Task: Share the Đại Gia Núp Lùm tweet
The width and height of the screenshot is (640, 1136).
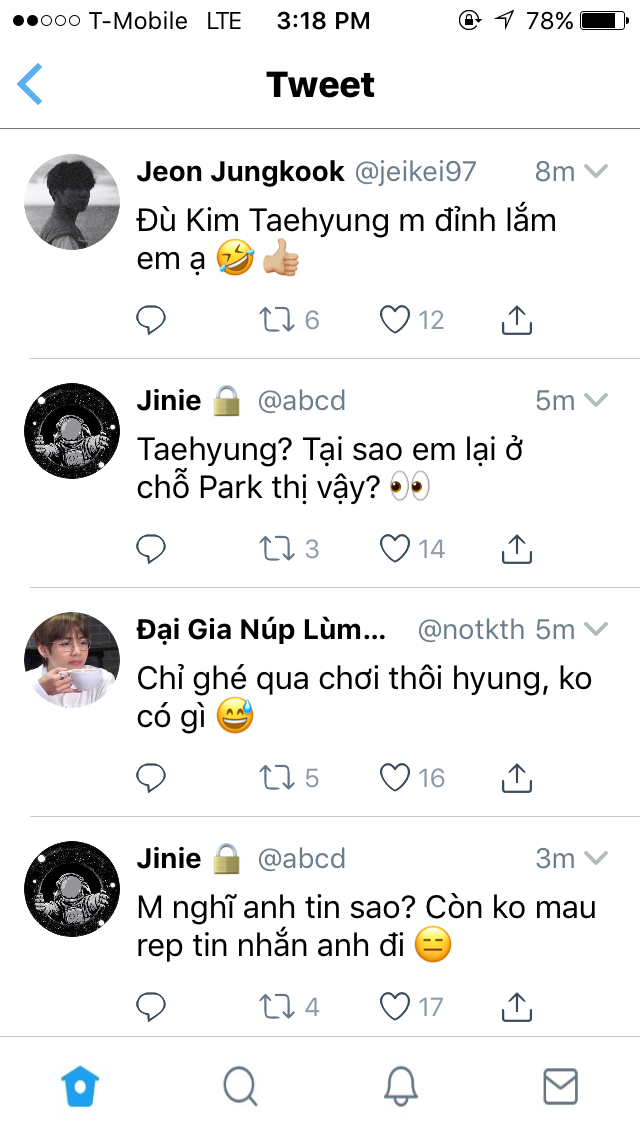Action: [x=515, y=777]
